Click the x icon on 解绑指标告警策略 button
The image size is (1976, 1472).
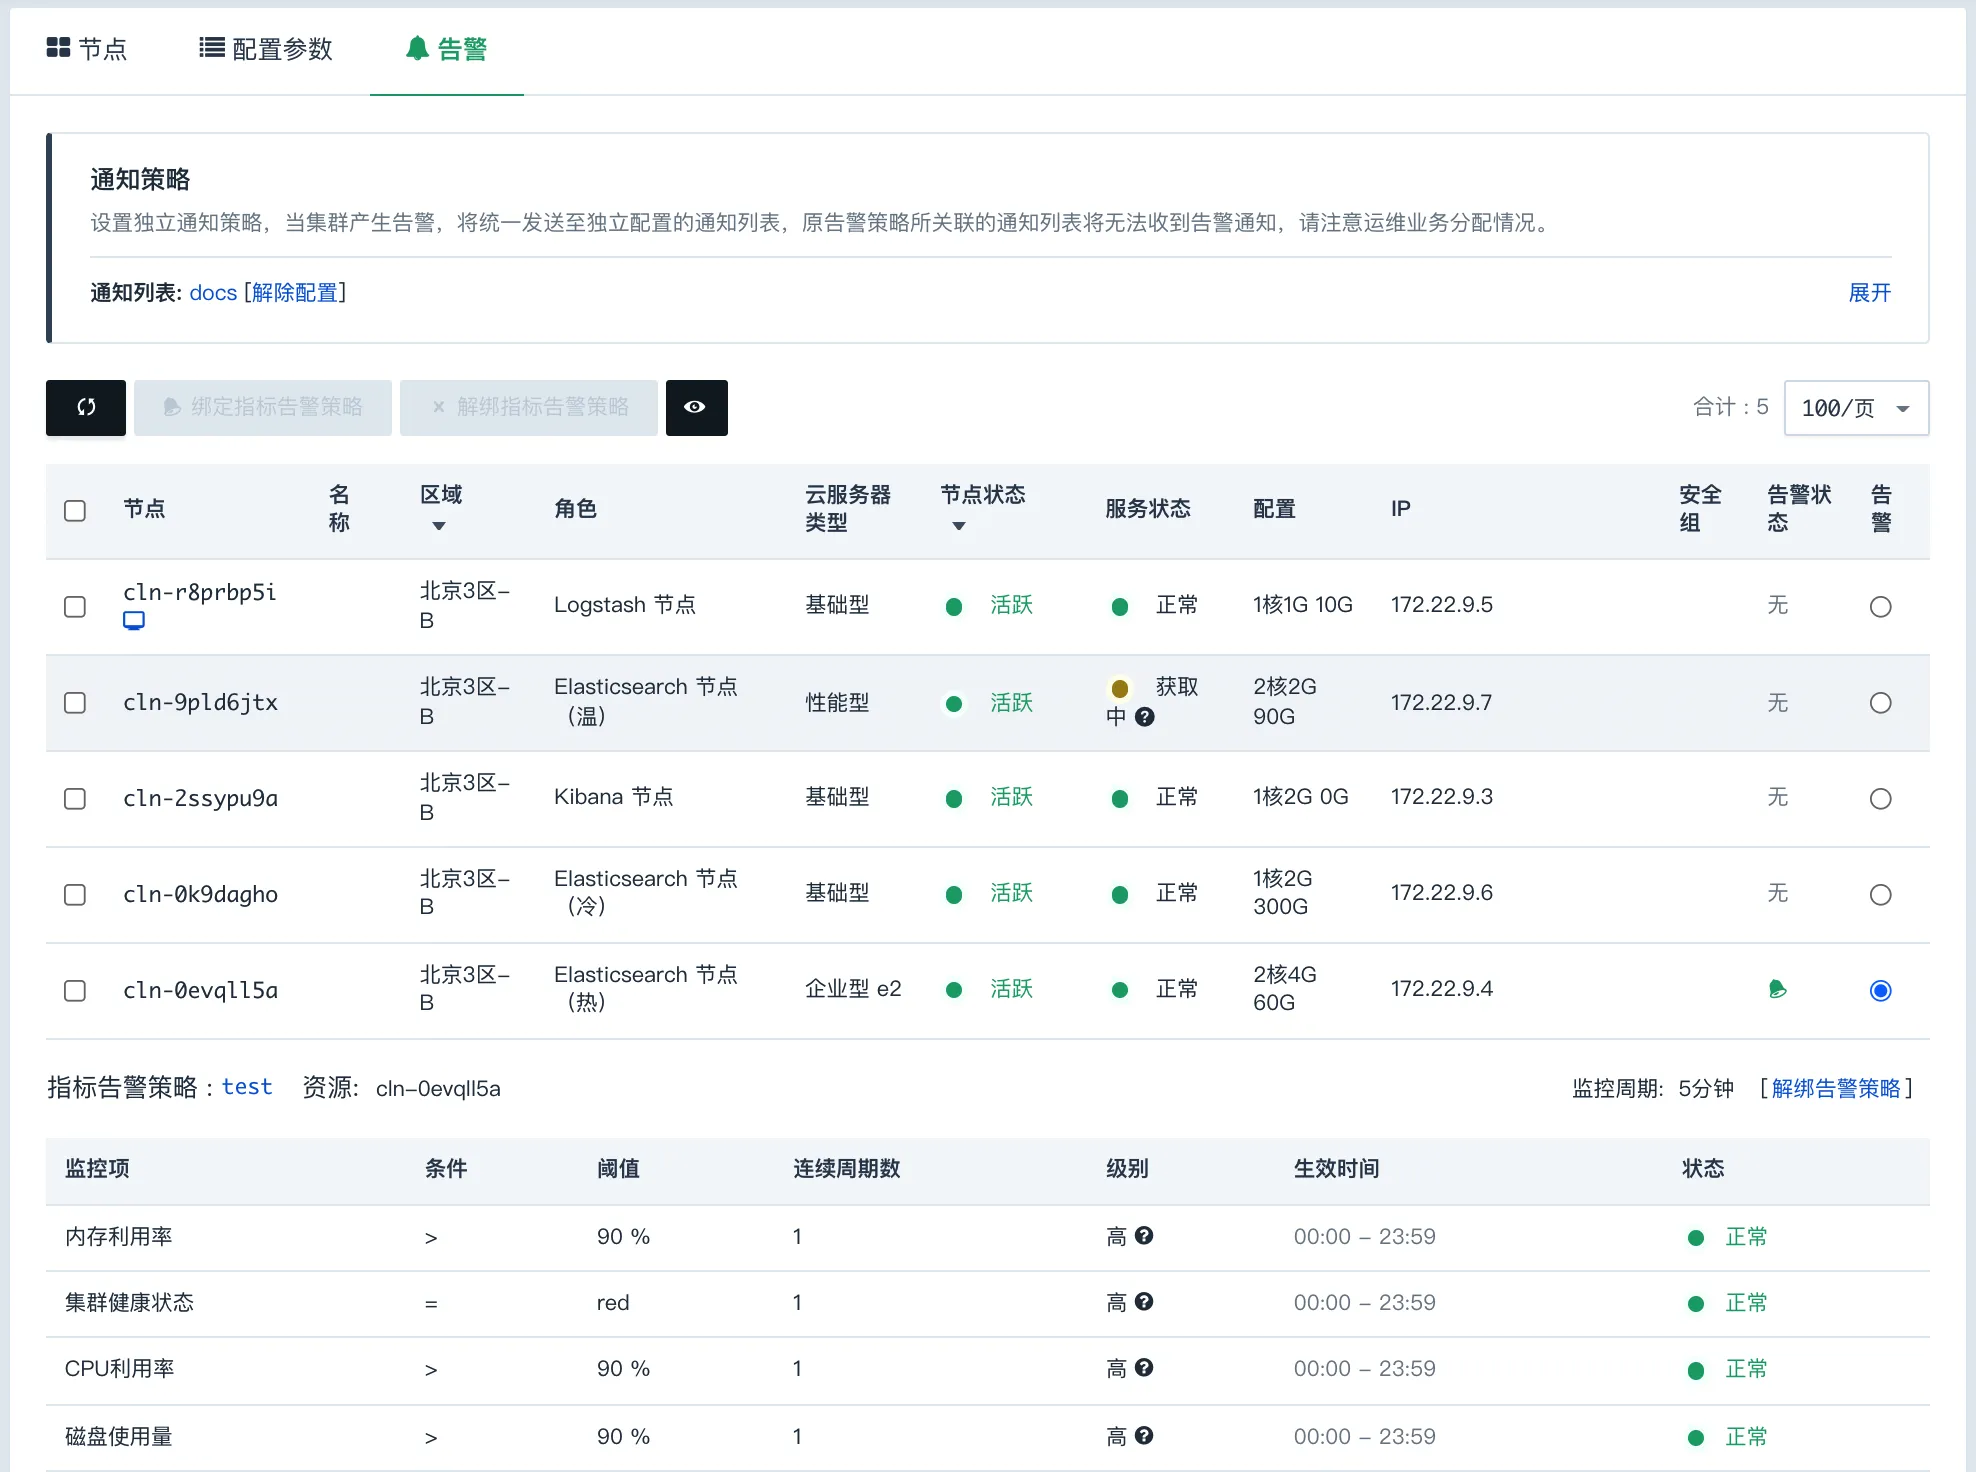(437, 407)
